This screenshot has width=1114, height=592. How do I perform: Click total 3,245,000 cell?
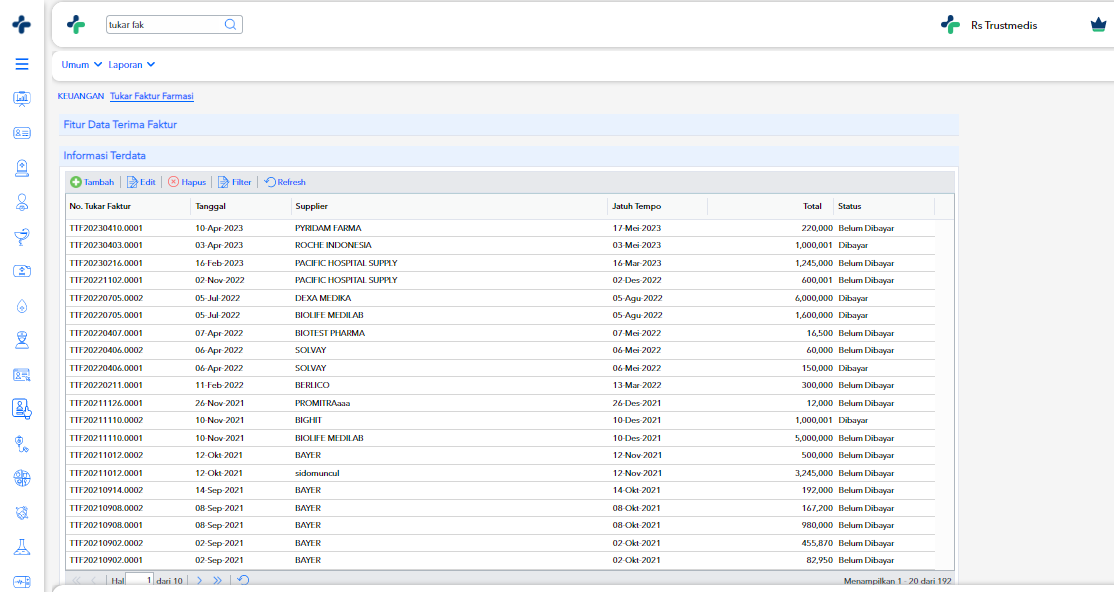771,473
